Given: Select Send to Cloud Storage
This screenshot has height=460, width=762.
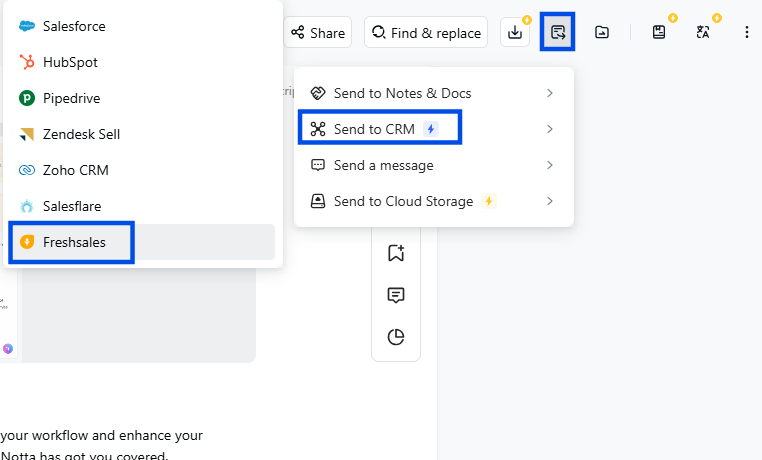Looking at the screenshot, I should [433, 201].
